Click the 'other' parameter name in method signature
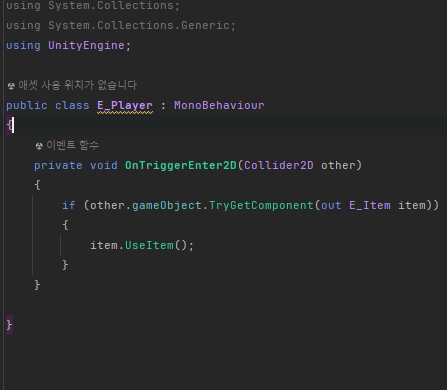Screen dimensions: 447x390 [338, 166]
